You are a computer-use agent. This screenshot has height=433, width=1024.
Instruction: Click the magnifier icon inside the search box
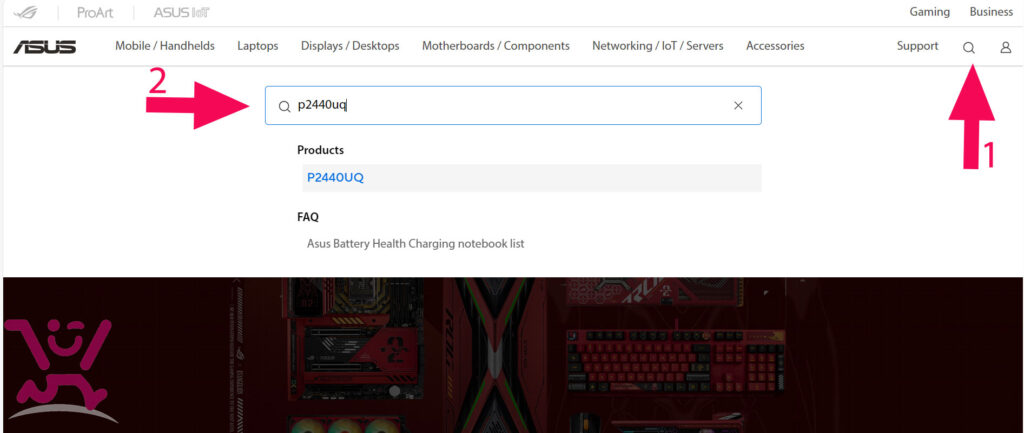click(284, 106)
